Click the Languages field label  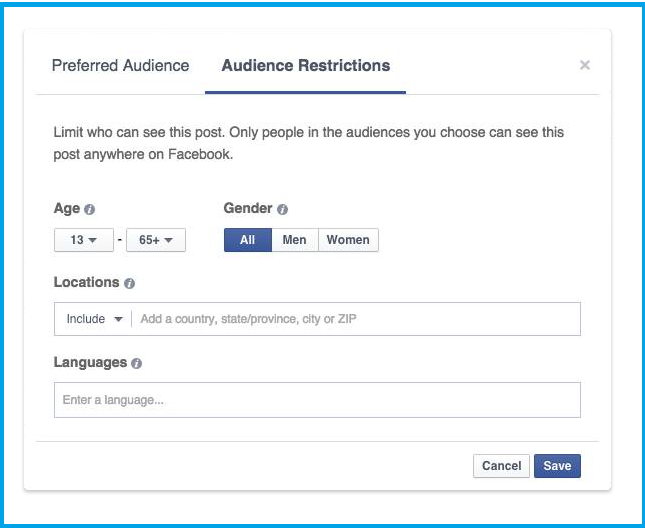tap(90, 363)
